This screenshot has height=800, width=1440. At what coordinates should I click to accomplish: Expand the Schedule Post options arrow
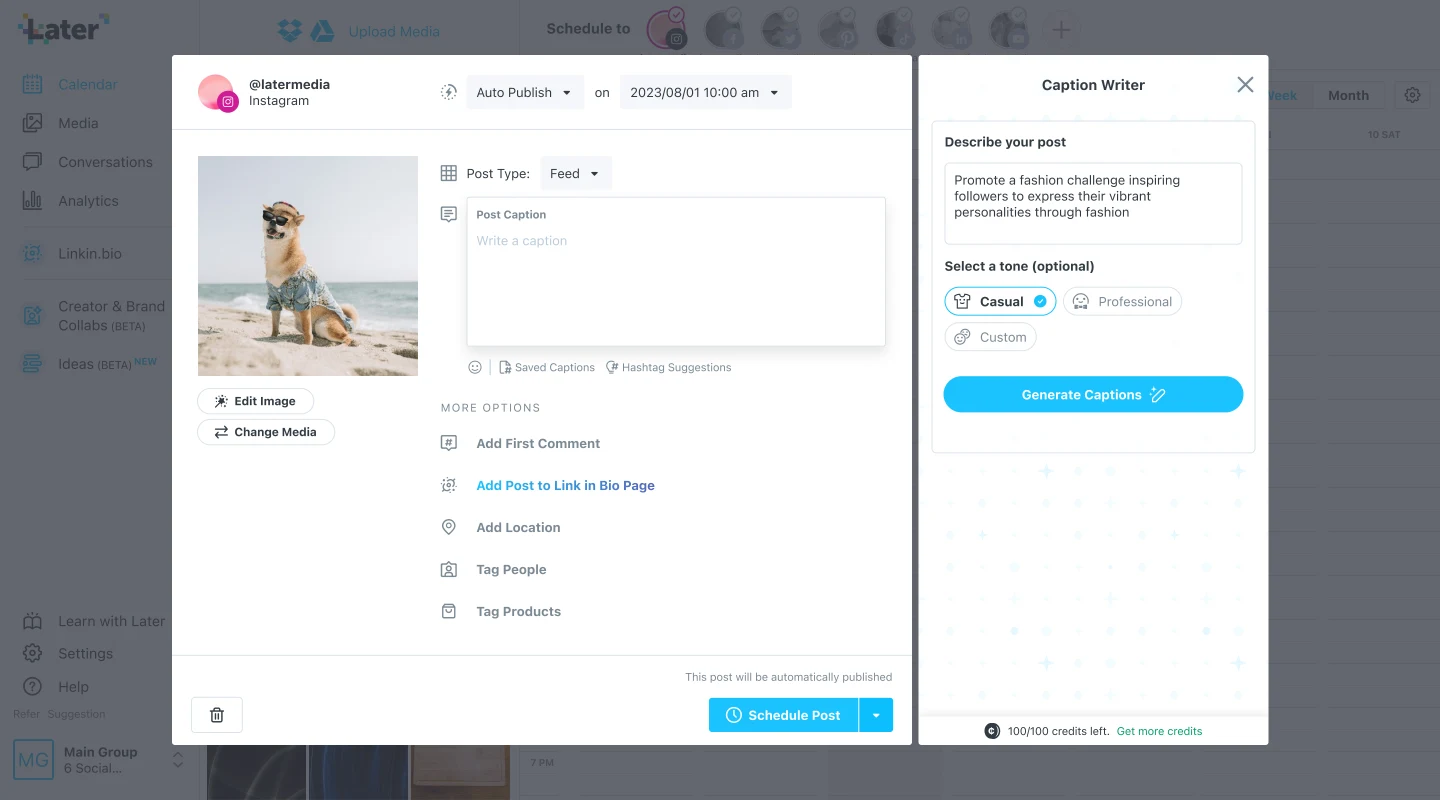(x=876, y=715)
